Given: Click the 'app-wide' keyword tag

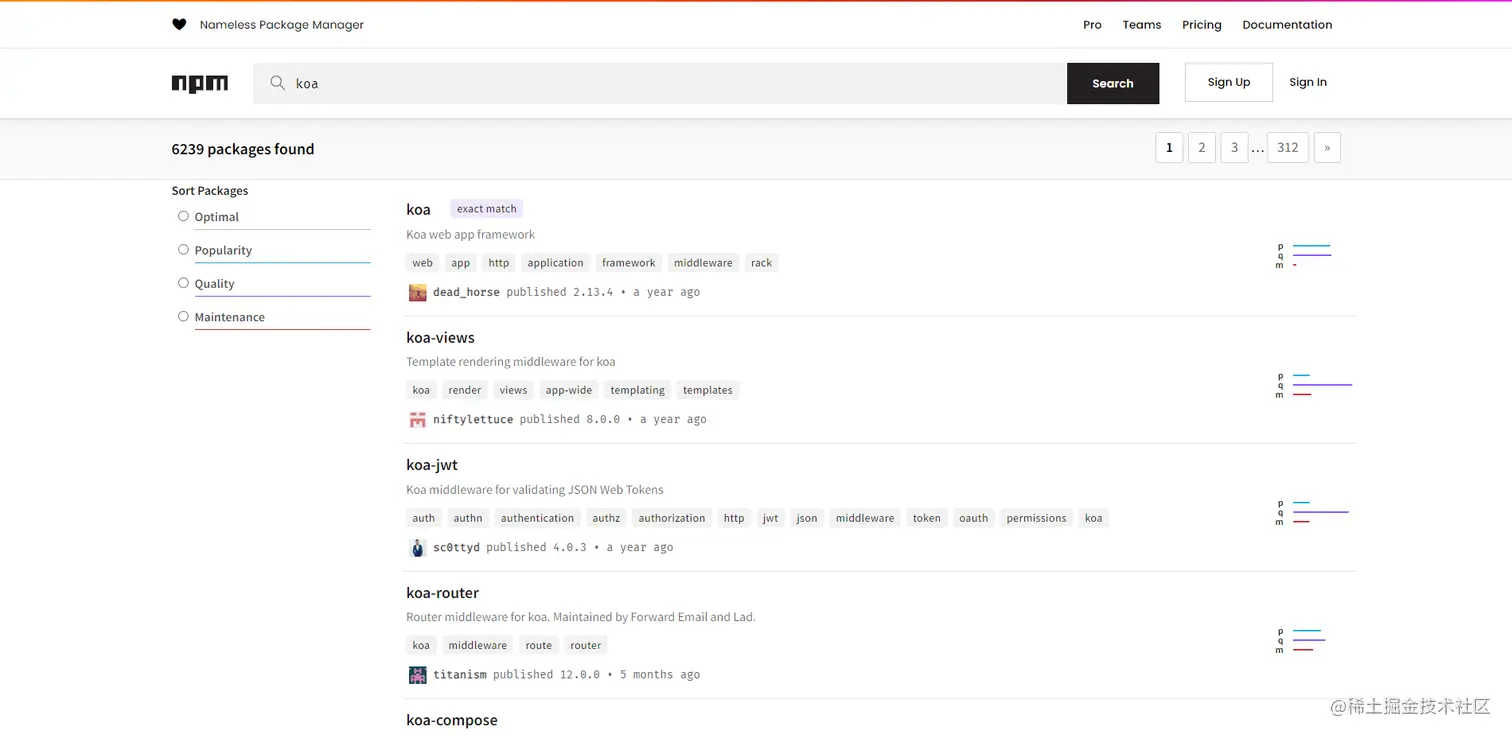Looking at the screenshot, I should [x=569, y=390].
